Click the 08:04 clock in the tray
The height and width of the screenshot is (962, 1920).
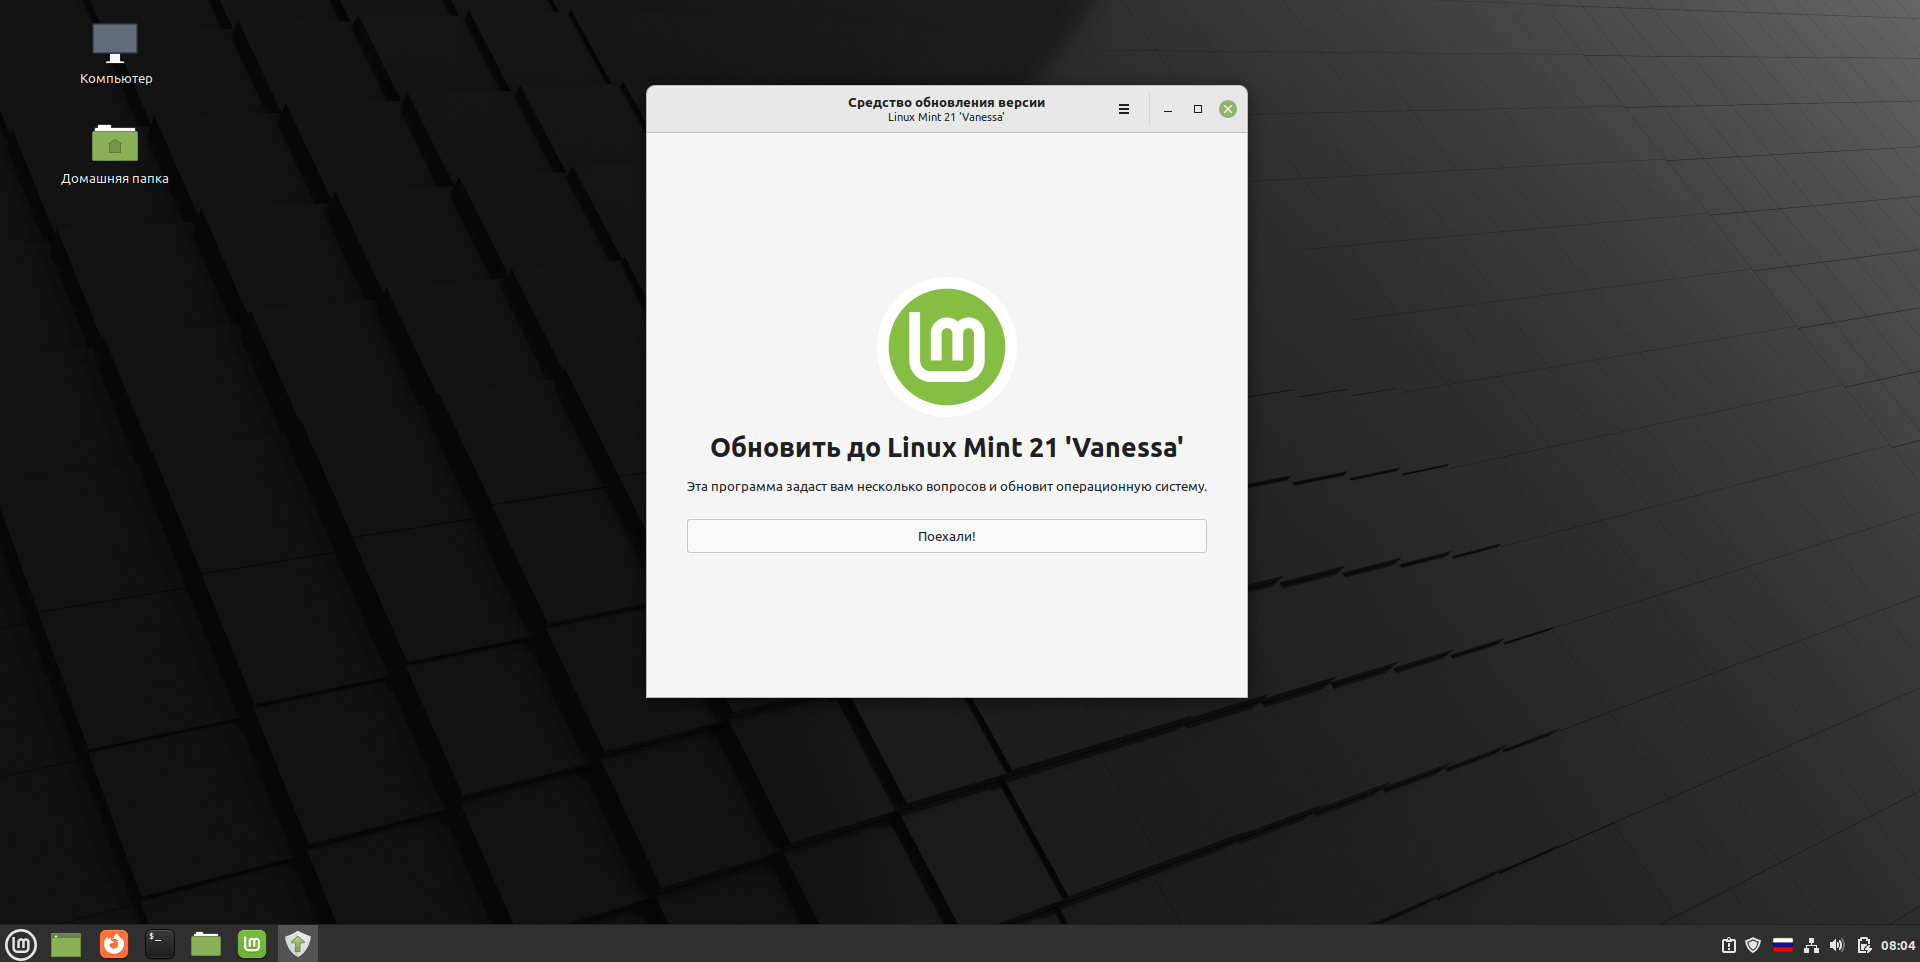point(1895,945)
